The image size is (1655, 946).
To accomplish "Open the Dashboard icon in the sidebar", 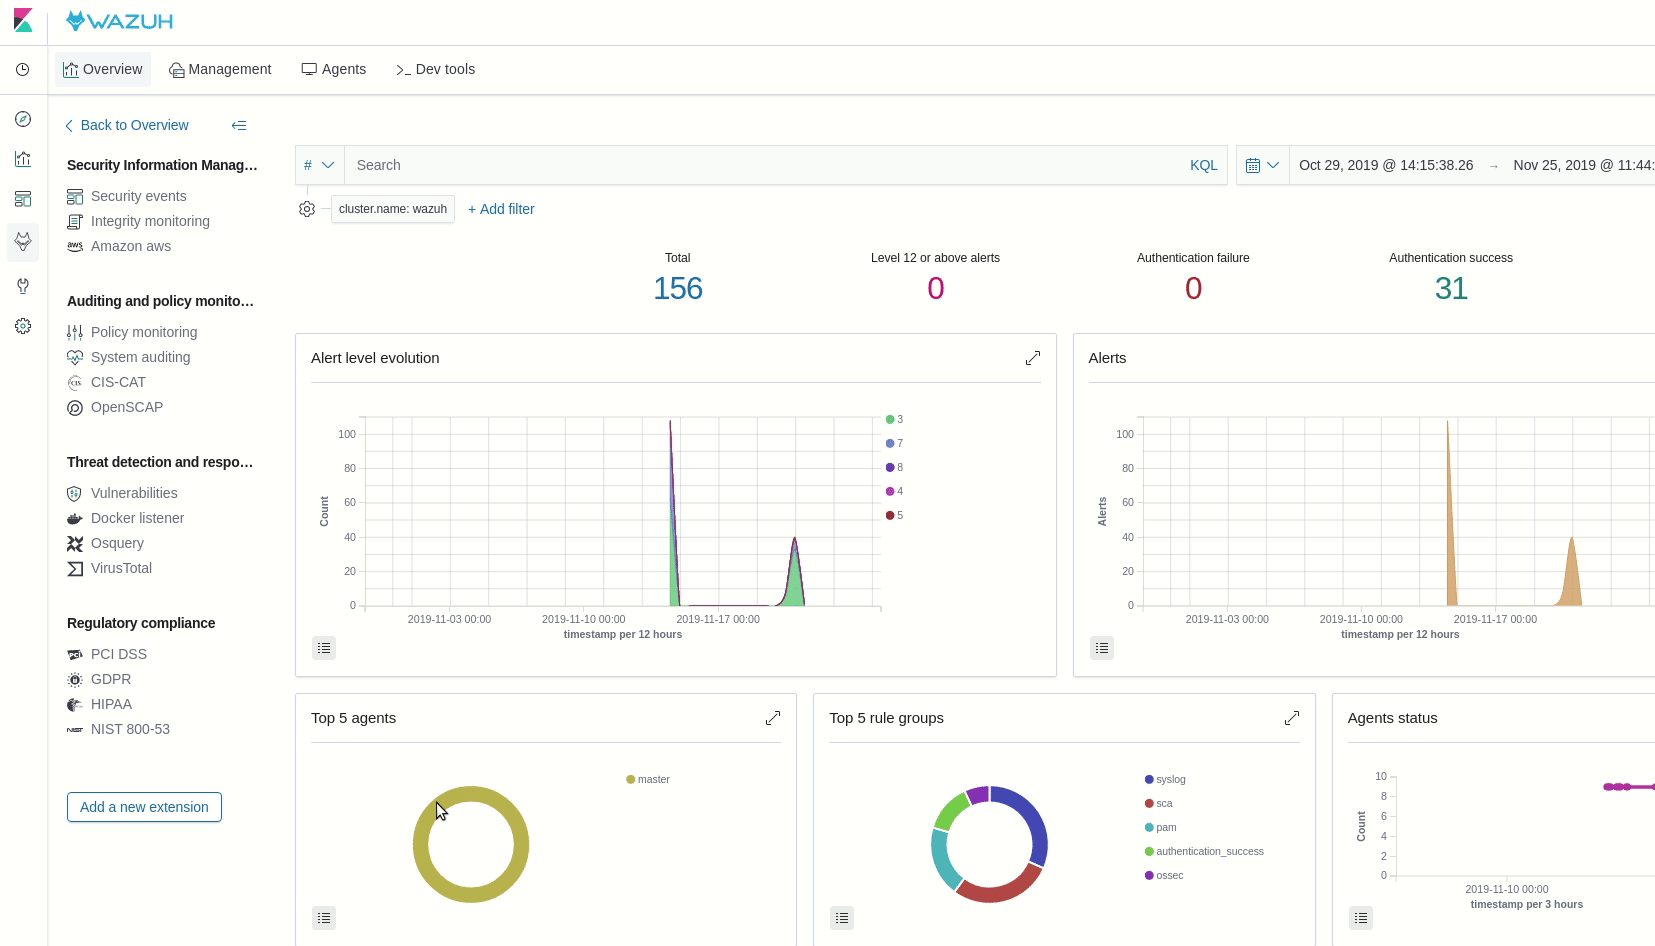I will coord(23,199).
